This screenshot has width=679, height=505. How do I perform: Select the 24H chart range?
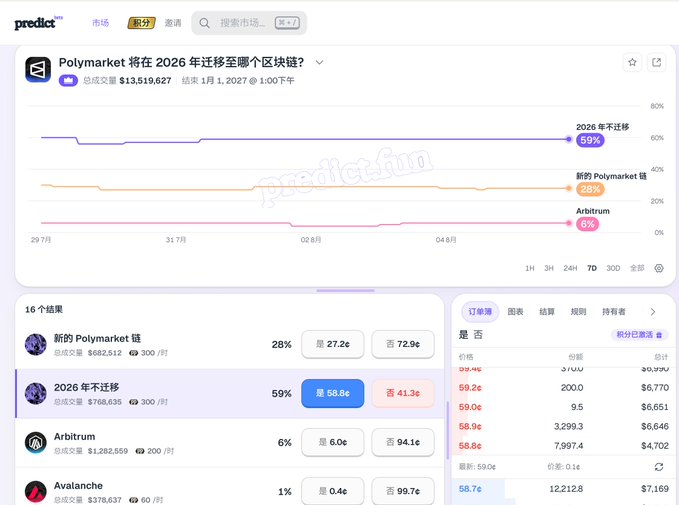pos(570,268)
